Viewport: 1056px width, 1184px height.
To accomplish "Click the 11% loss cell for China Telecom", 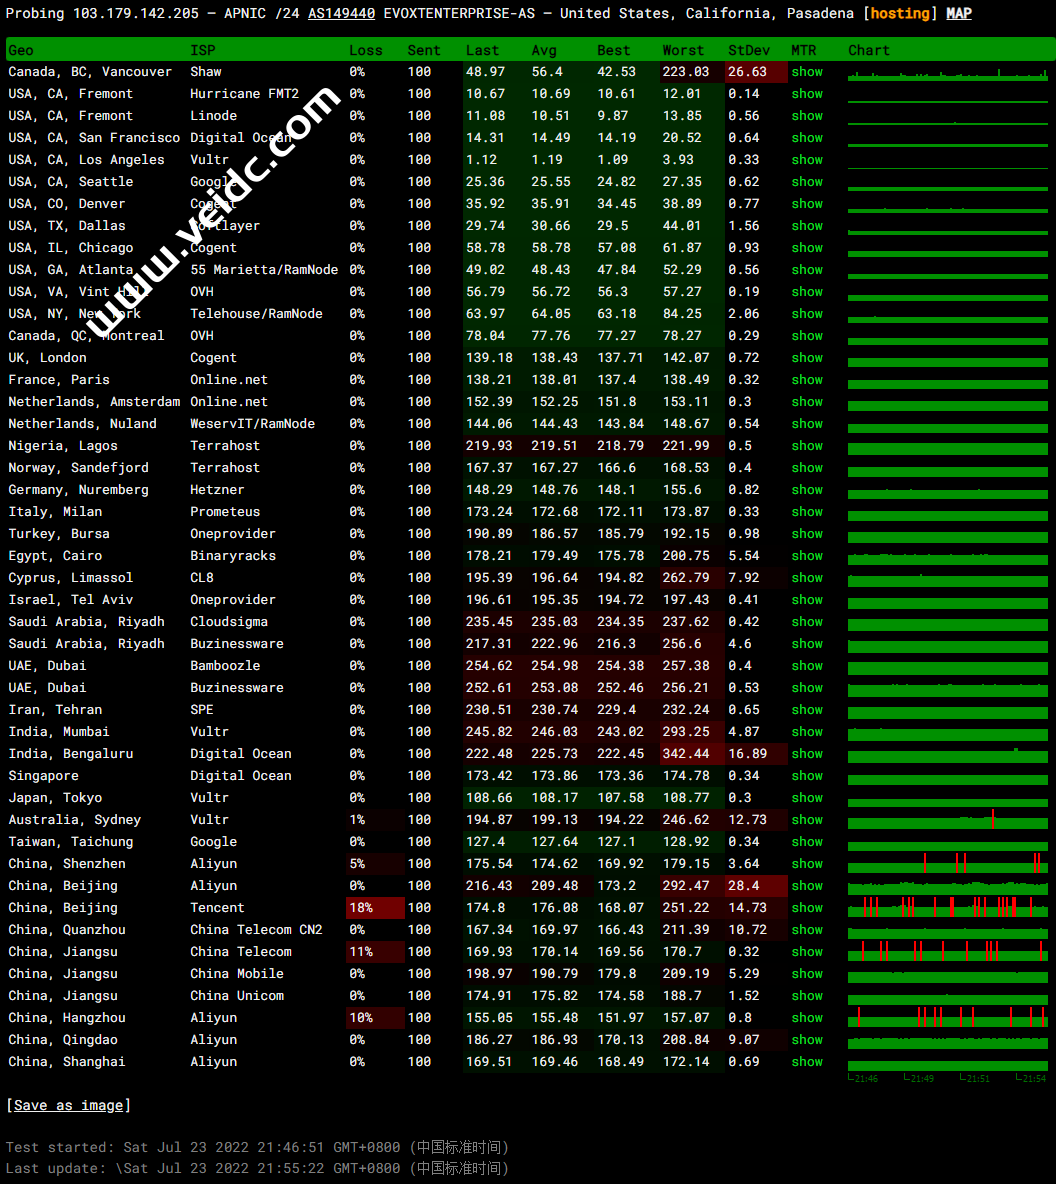I will tap(375, 951).
